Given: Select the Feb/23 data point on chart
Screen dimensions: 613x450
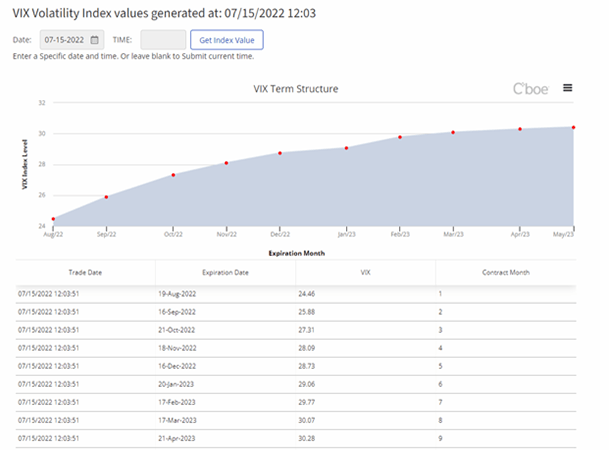Looking at the screenshot, I should click(400, 137).
